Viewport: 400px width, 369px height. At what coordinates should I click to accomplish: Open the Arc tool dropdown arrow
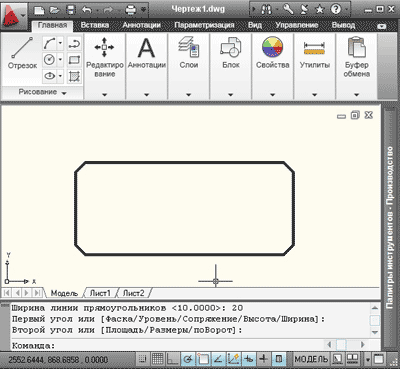[x=60, y=43]
